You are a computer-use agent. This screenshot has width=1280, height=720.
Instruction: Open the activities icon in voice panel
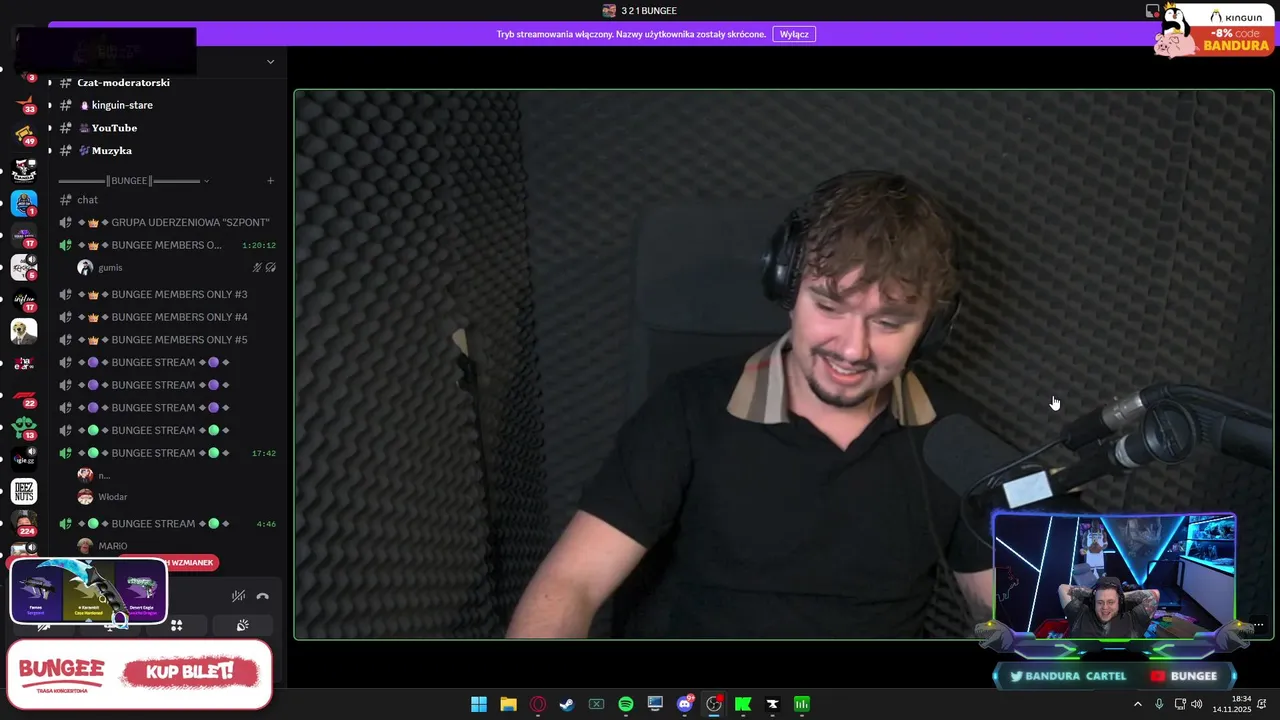177,626
